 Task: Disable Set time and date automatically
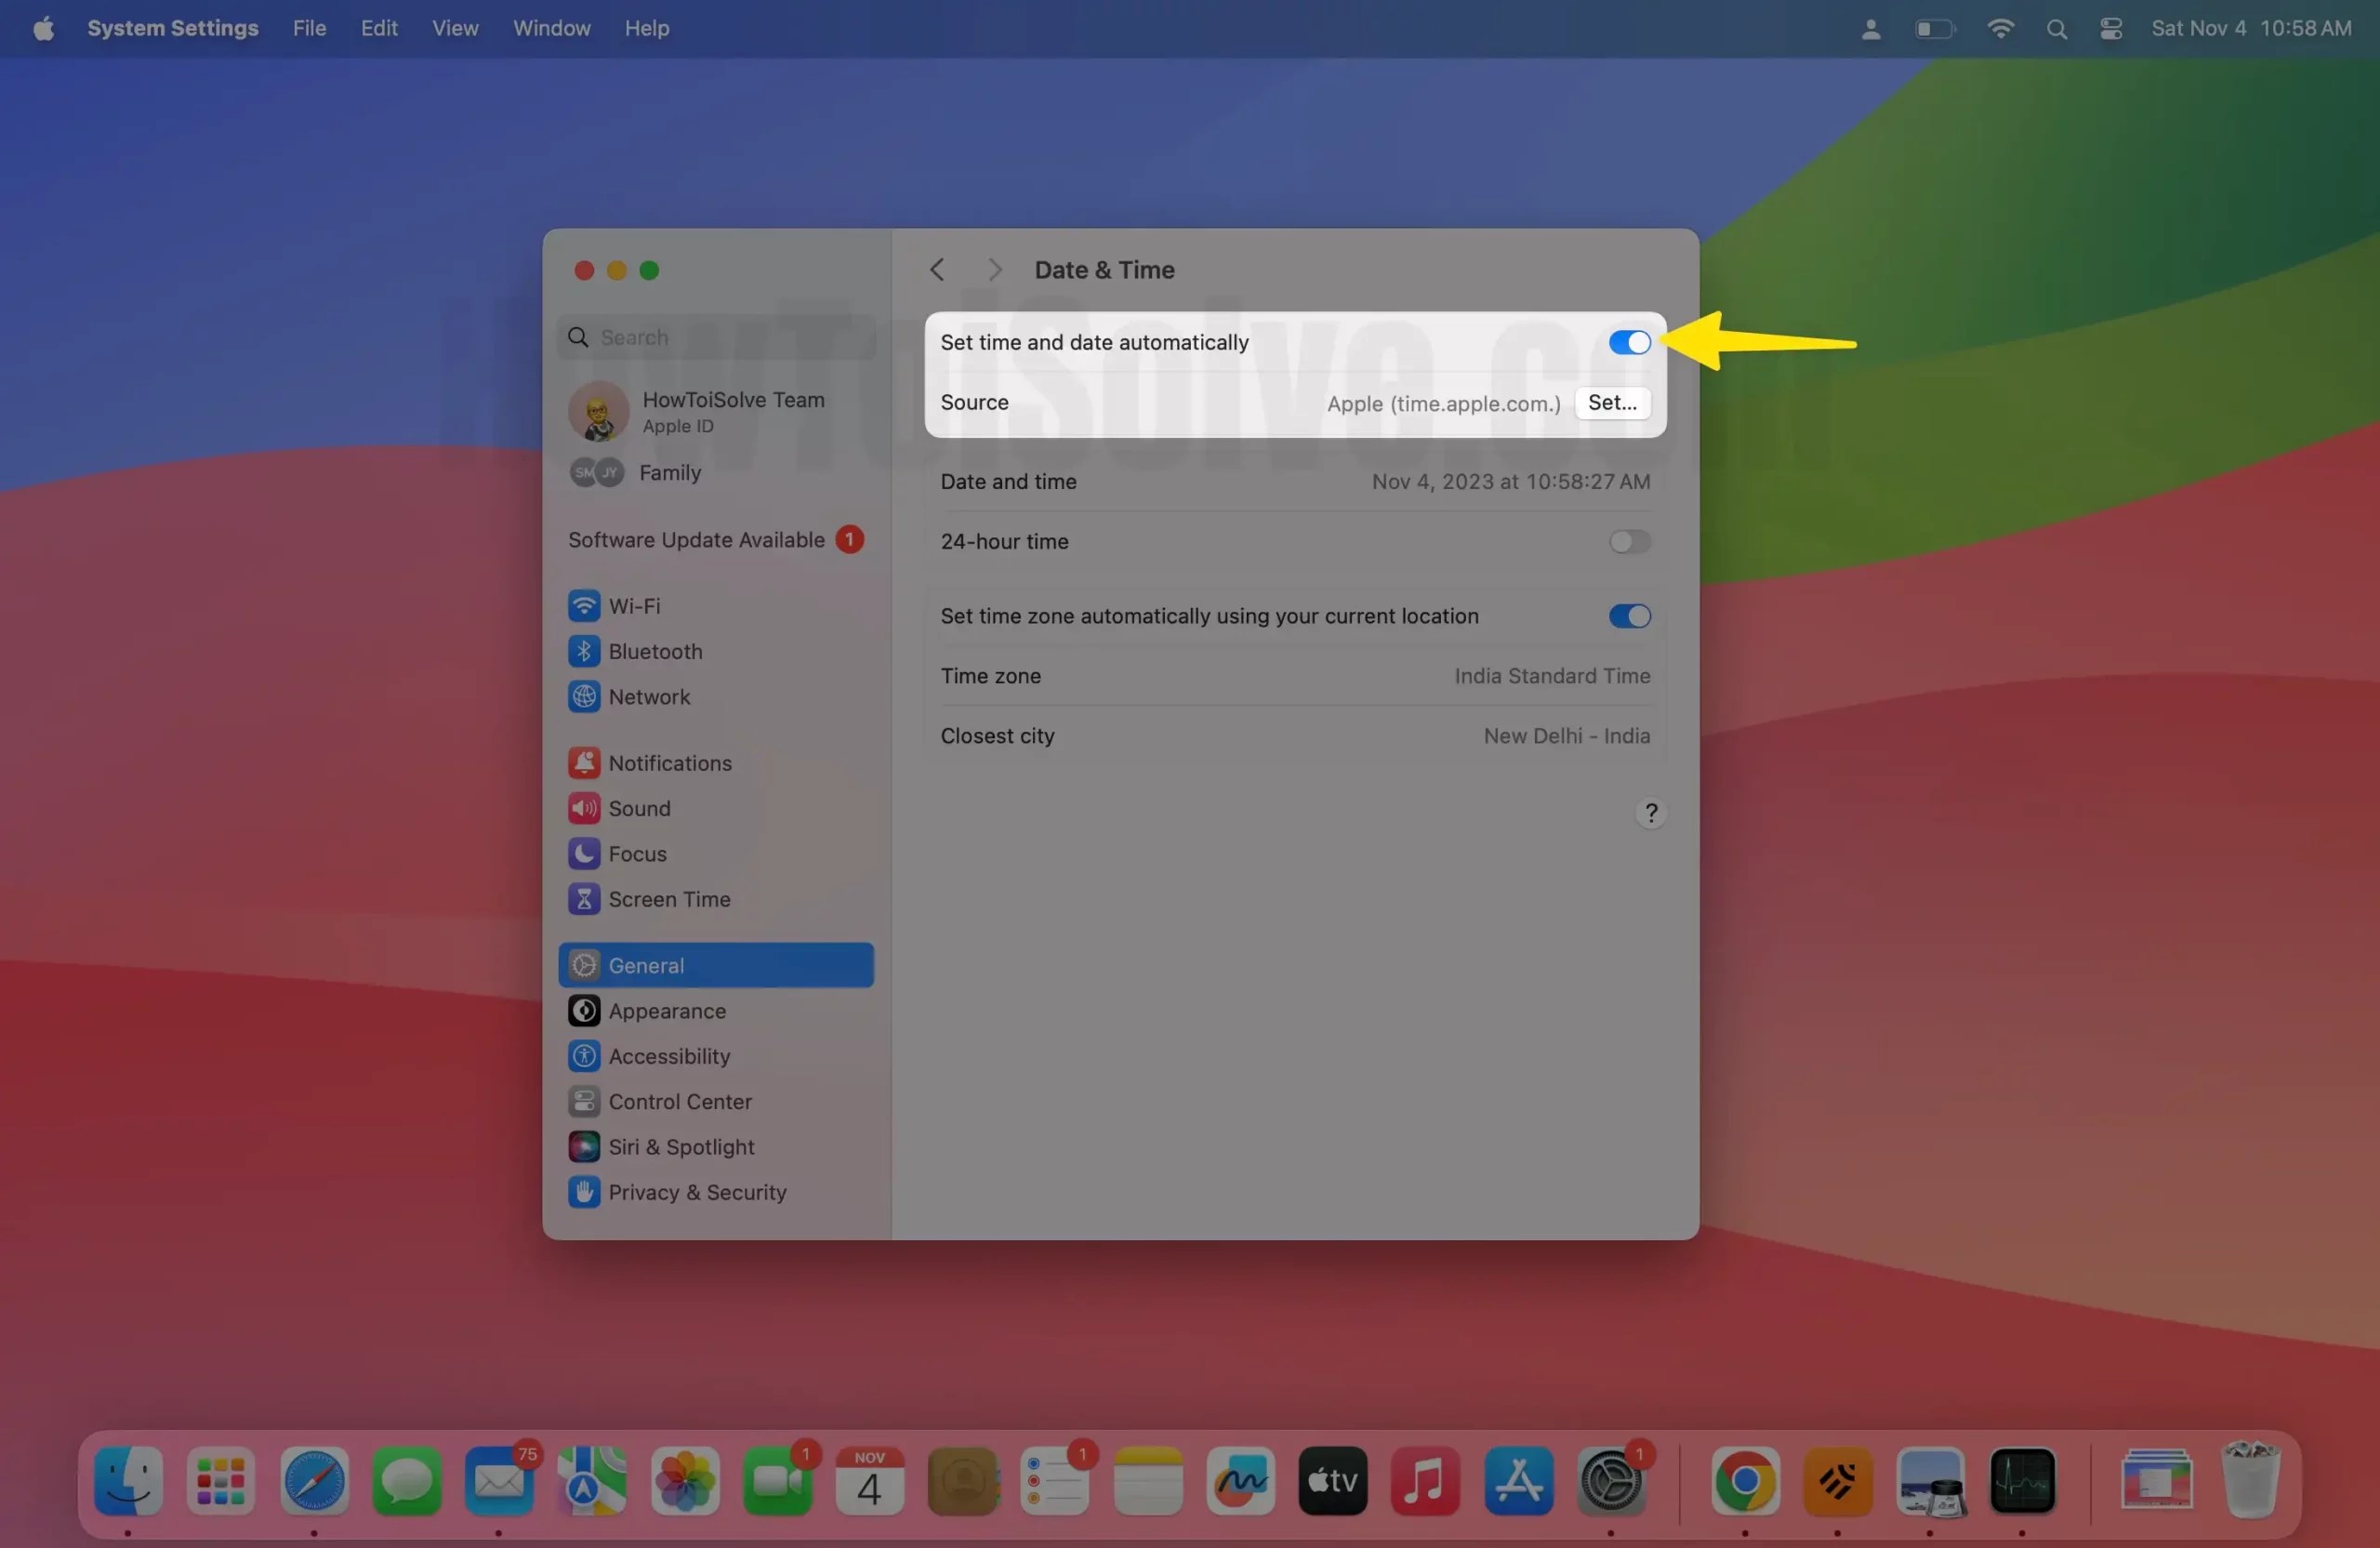pyautogui.click(x=1628, y=342)
